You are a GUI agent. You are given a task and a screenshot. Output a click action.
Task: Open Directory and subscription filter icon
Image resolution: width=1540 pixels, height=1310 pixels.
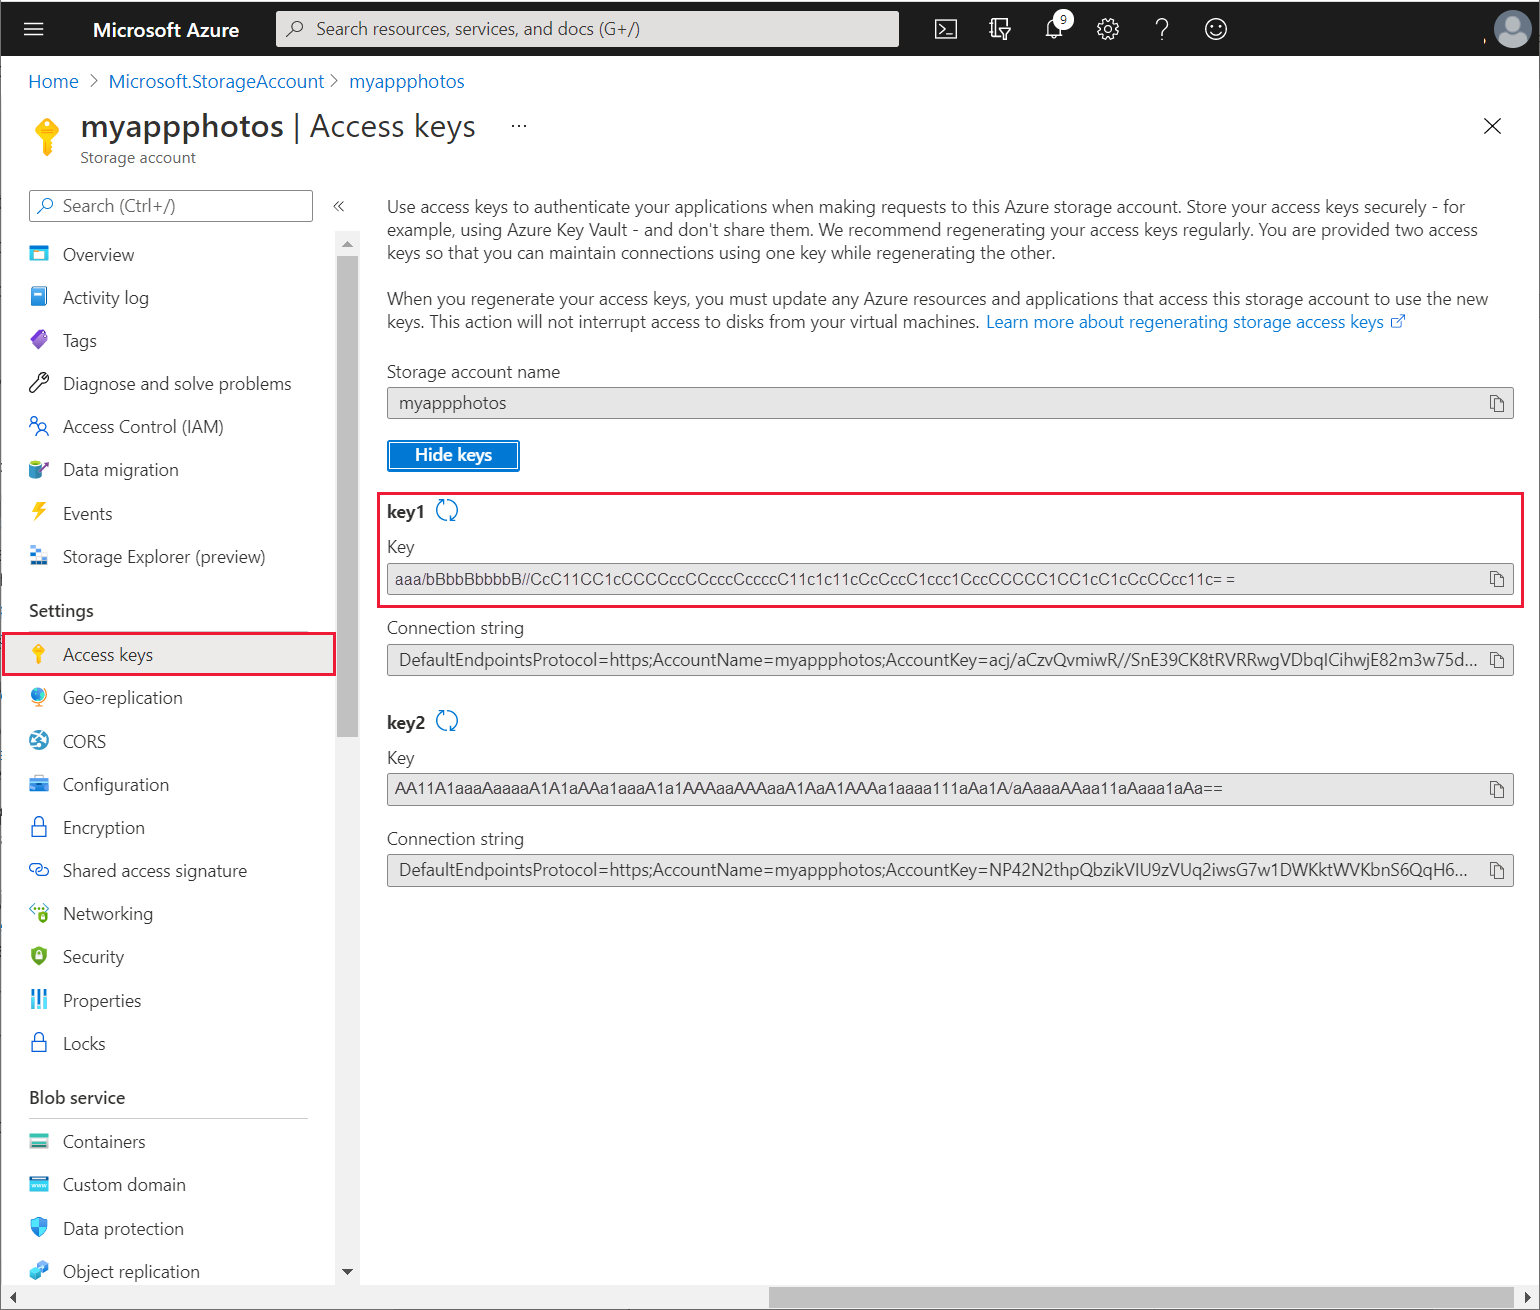click(x=999, y=29)
